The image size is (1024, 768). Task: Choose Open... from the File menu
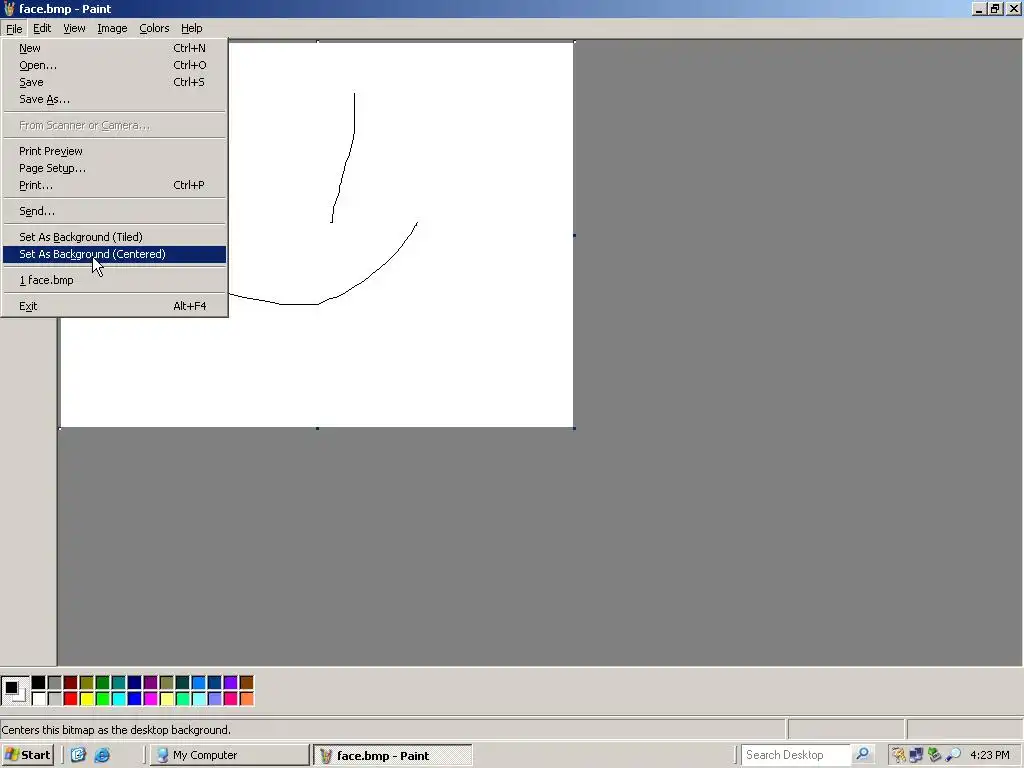[x=114, y=65]
